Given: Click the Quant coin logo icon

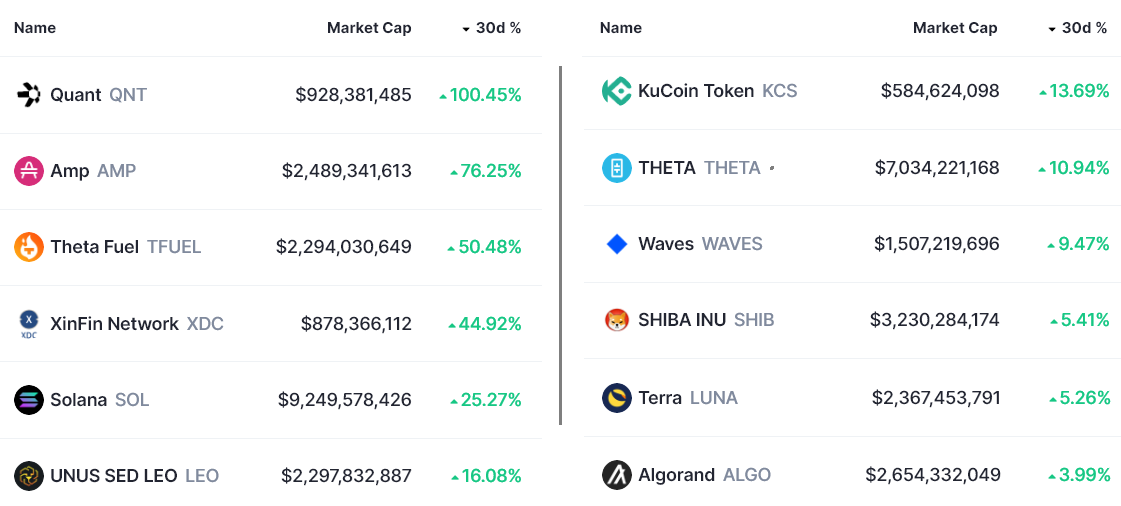Looking at the screenshot, I should coord(29,95).
